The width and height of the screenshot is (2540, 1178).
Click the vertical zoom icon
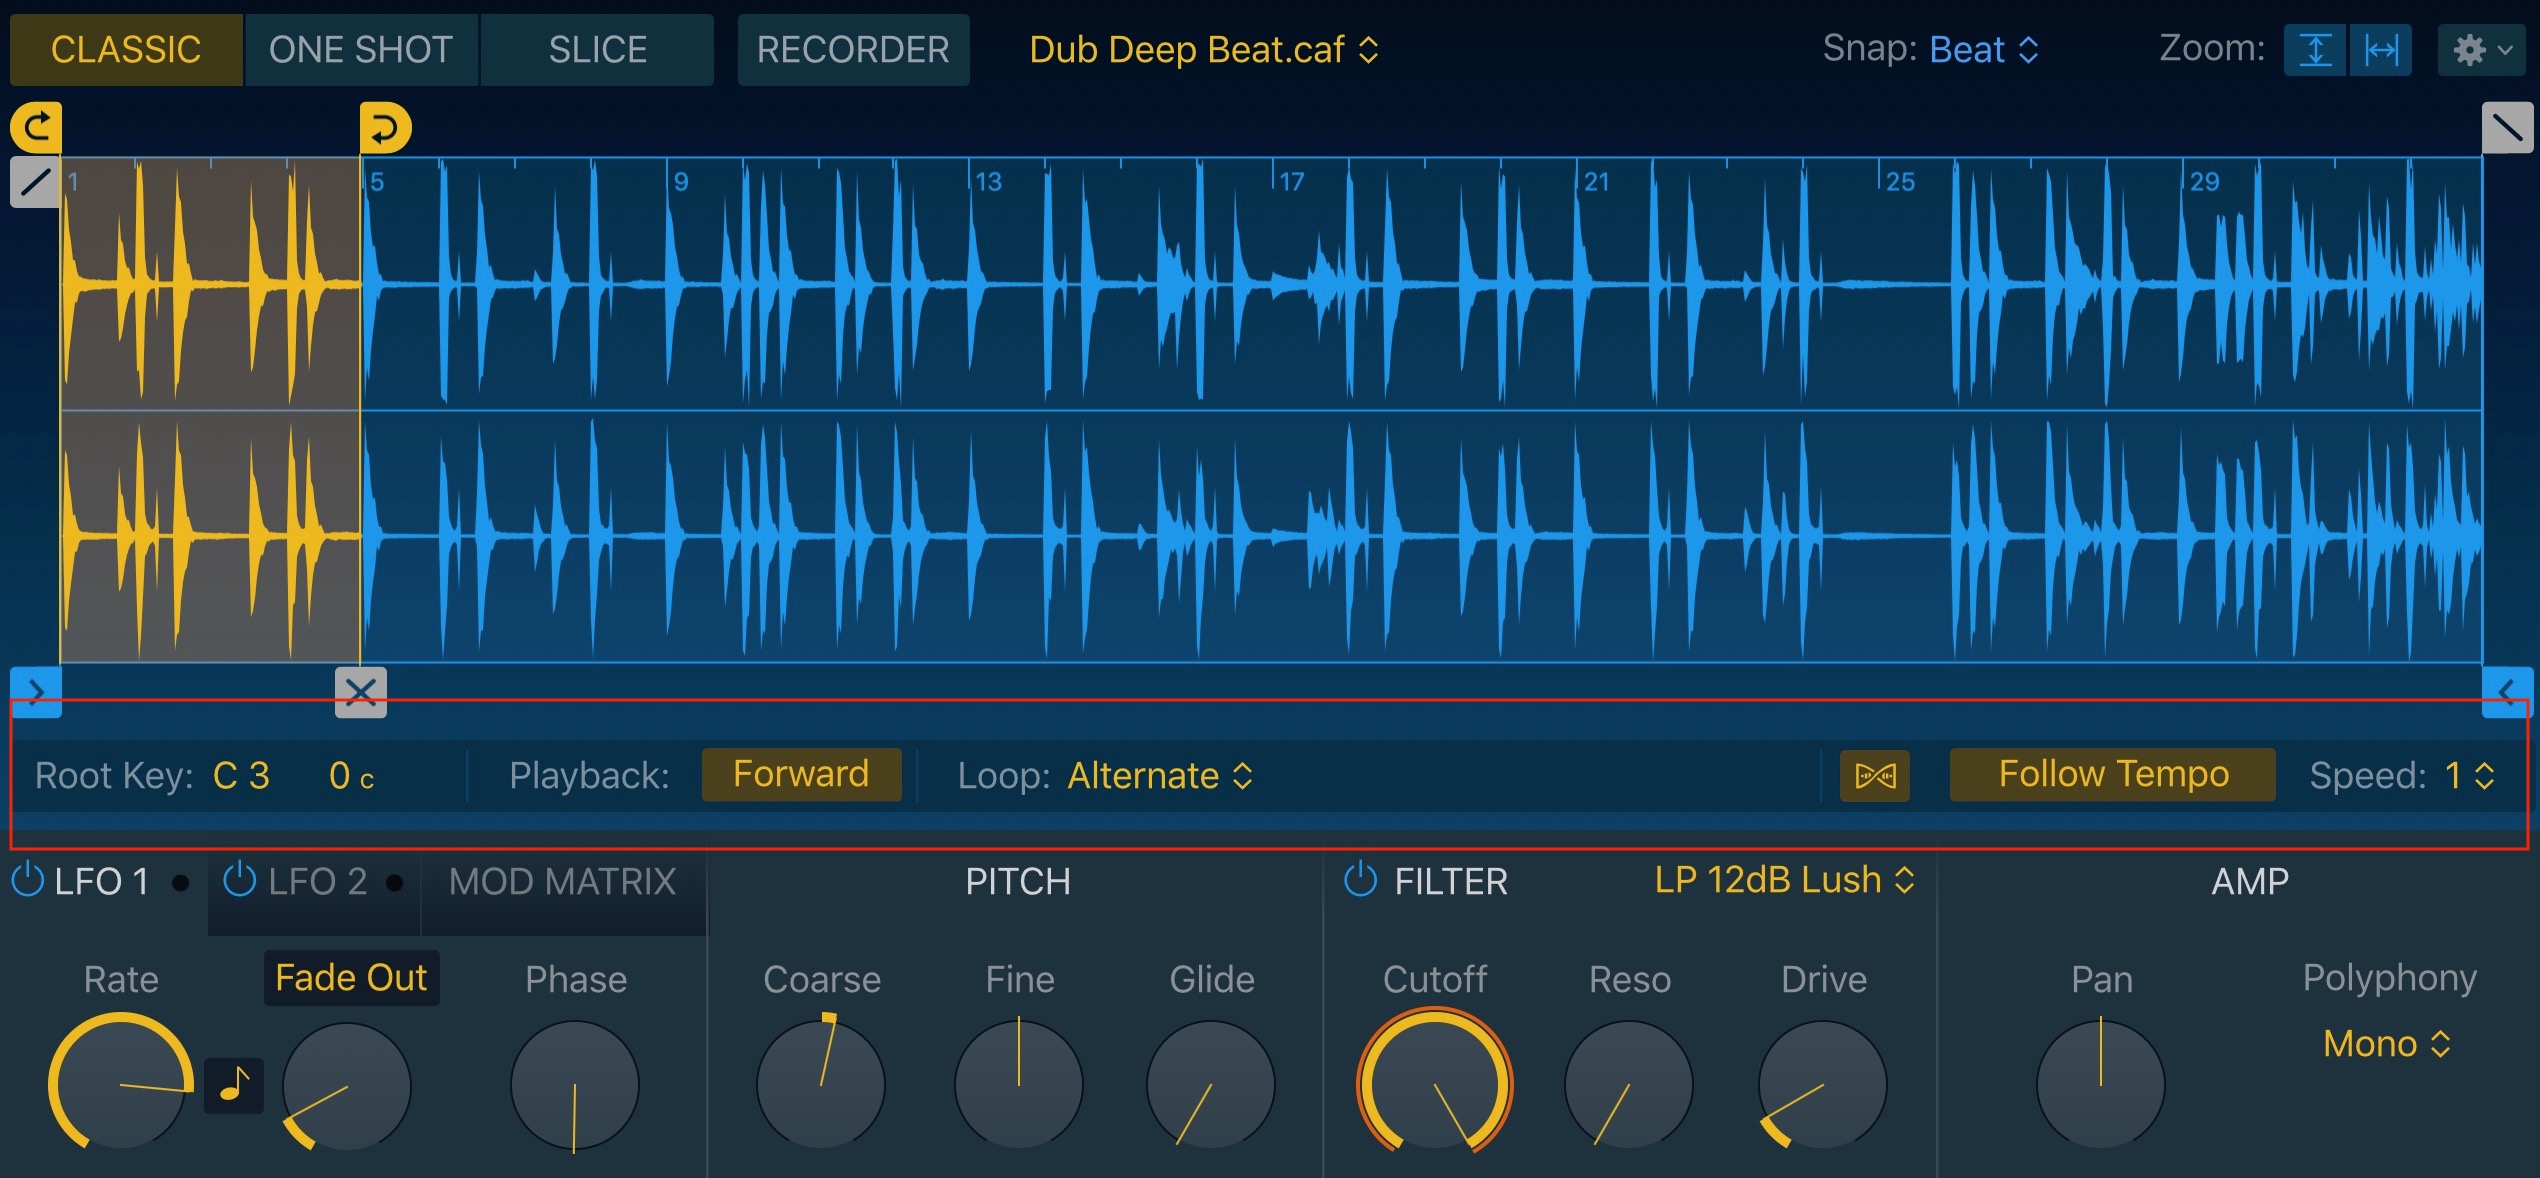(x=2316, y=49)
